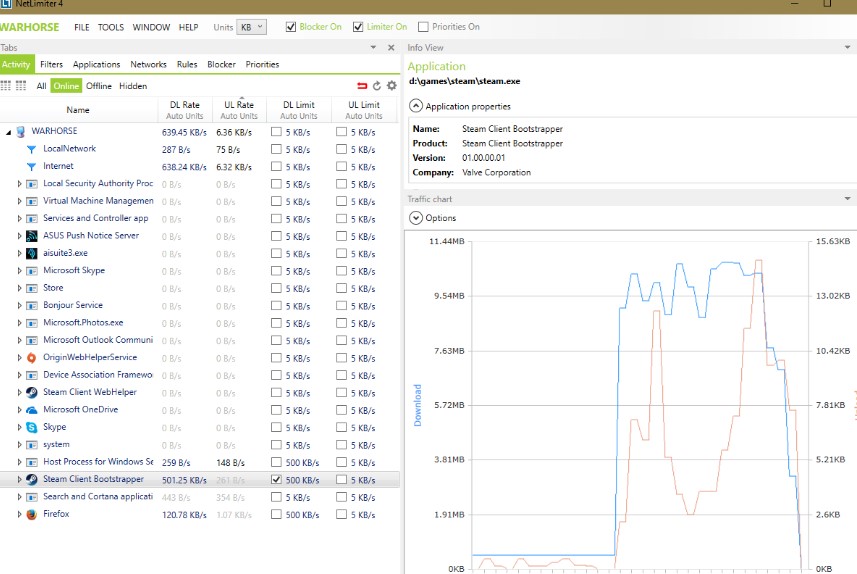The width and height of the screenshot is (857, 574).
Task: Switch to the Blocker tab
Action: [x=221, y=65]
